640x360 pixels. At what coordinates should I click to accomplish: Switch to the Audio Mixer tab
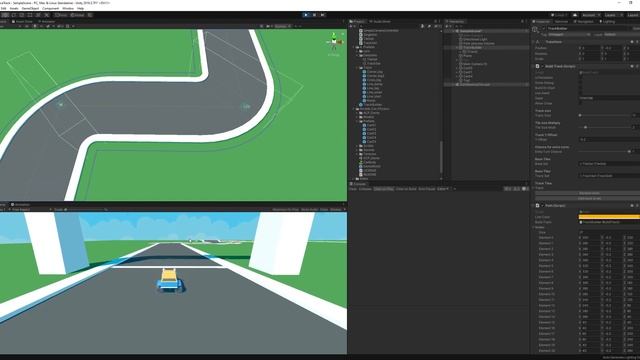(380, 22)
